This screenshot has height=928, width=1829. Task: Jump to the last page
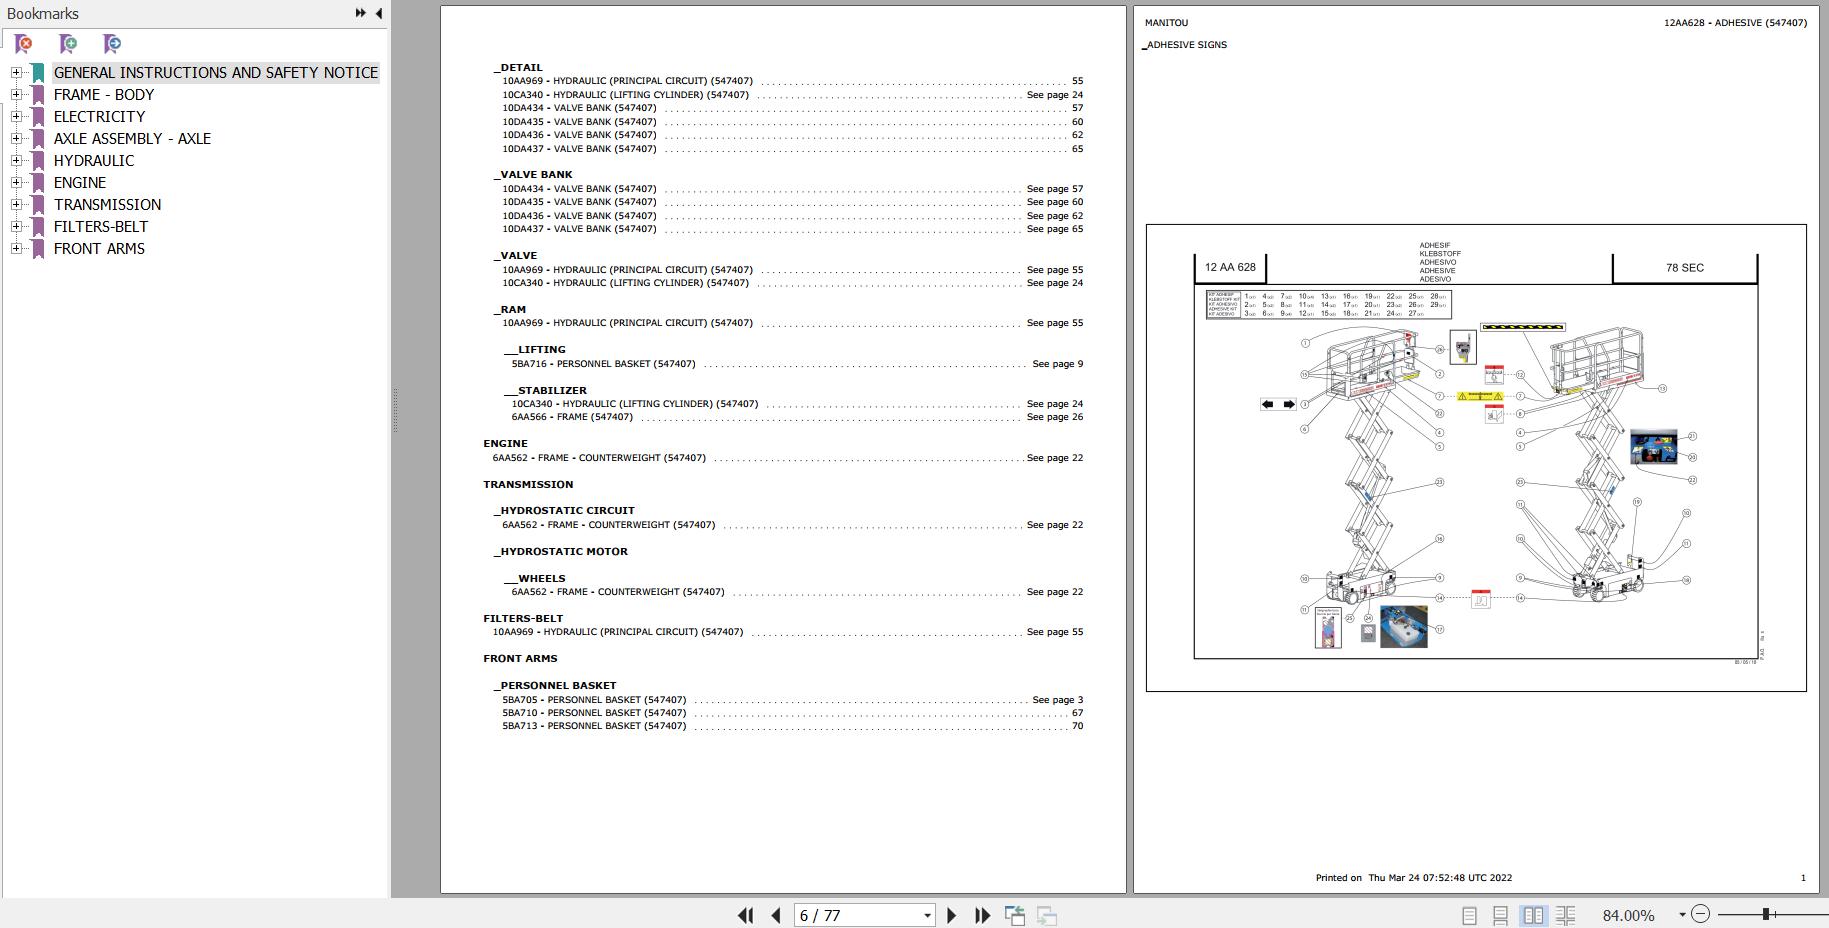click(x=982, y=915)
